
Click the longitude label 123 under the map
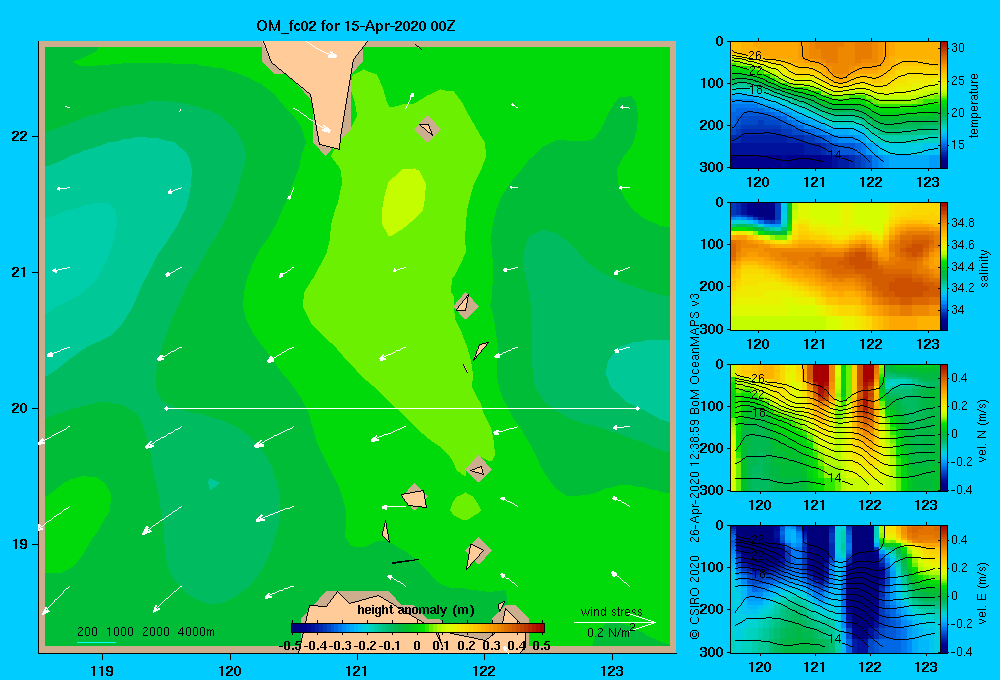pos(612,670)
